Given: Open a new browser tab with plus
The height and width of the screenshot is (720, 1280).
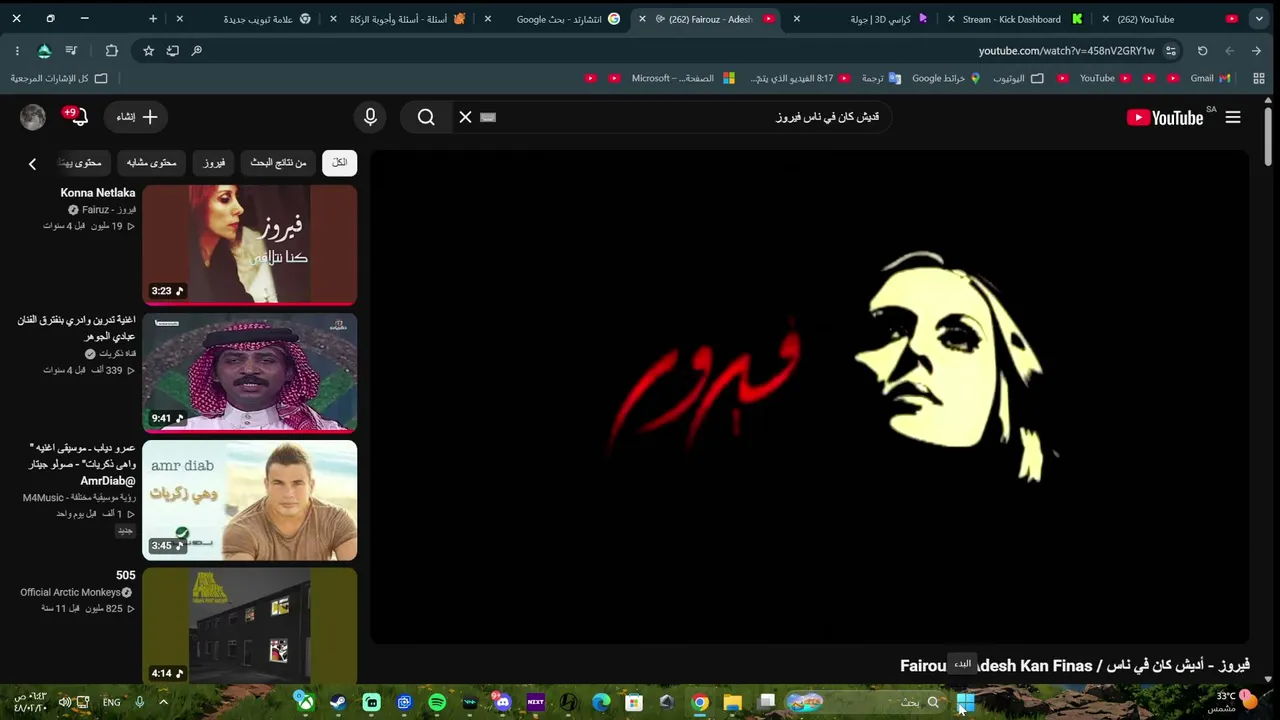Looking at the screenshot, I should [153, 19].
